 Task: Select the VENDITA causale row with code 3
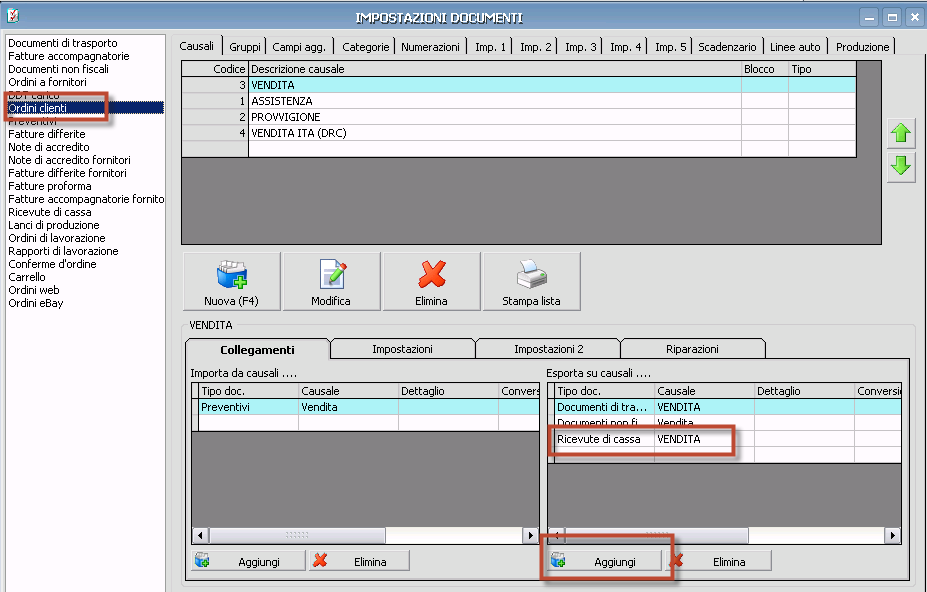click(519, 85)
